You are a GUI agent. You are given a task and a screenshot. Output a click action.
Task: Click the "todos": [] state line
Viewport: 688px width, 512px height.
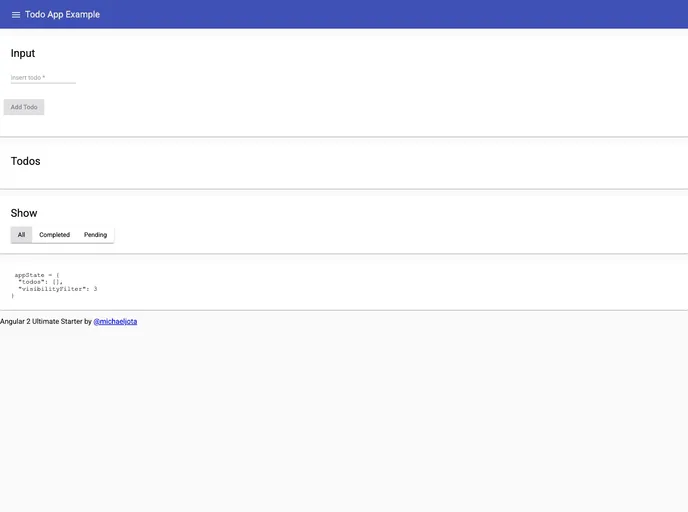[40, 282]
